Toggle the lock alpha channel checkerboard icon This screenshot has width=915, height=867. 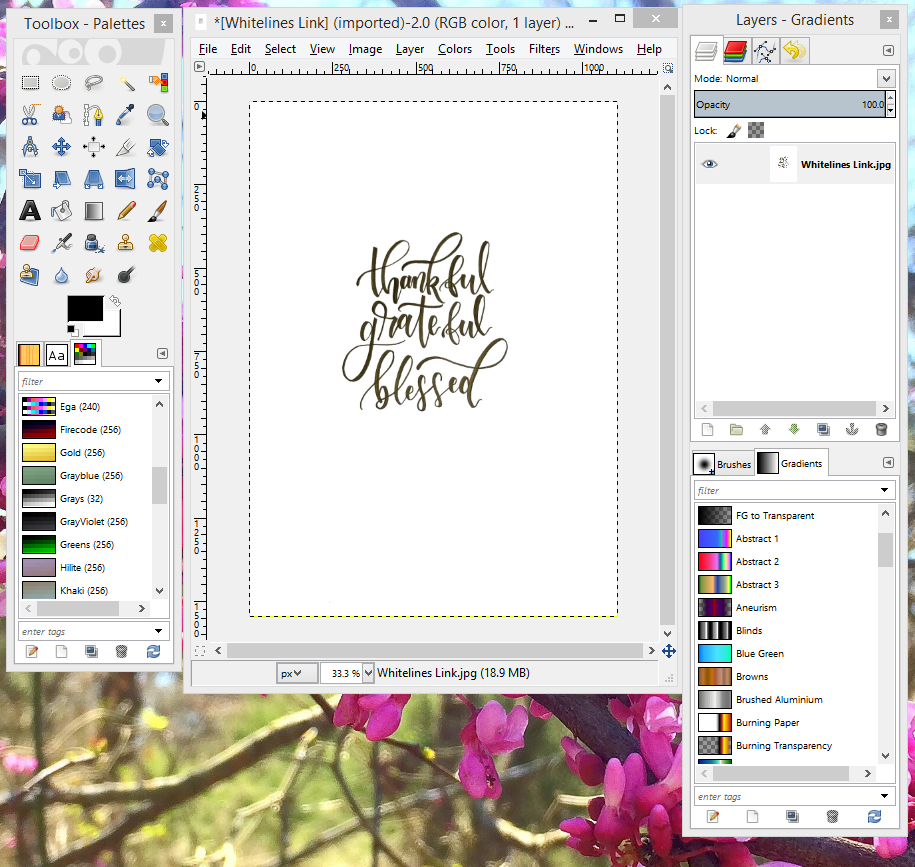point(756,131)
